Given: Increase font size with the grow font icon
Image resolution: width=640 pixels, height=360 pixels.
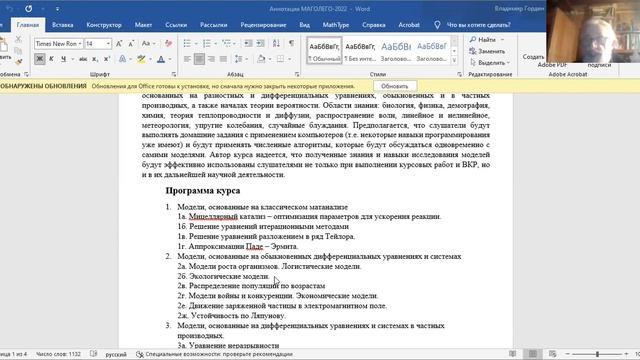Looking at the screenshot, I should (x=119, y=44).
